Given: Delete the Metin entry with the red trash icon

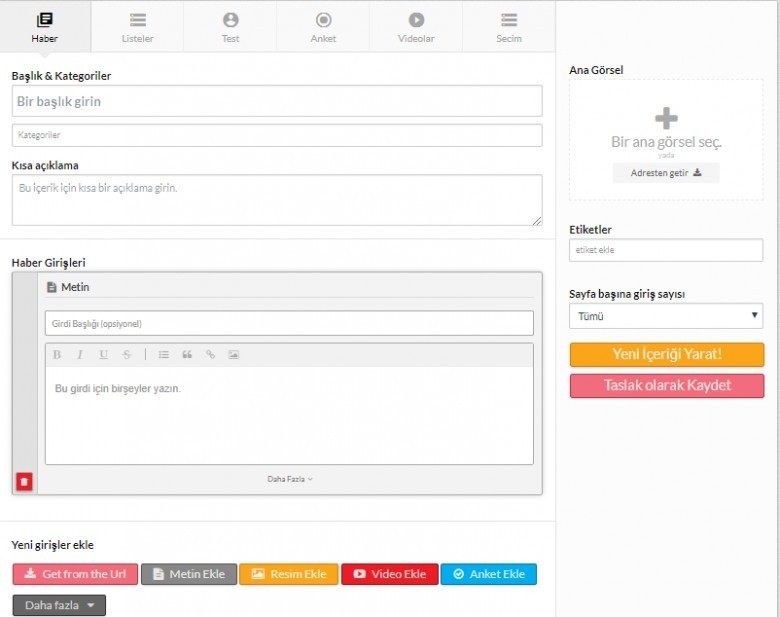Looking at the screenshot, I should click(24, 482).
